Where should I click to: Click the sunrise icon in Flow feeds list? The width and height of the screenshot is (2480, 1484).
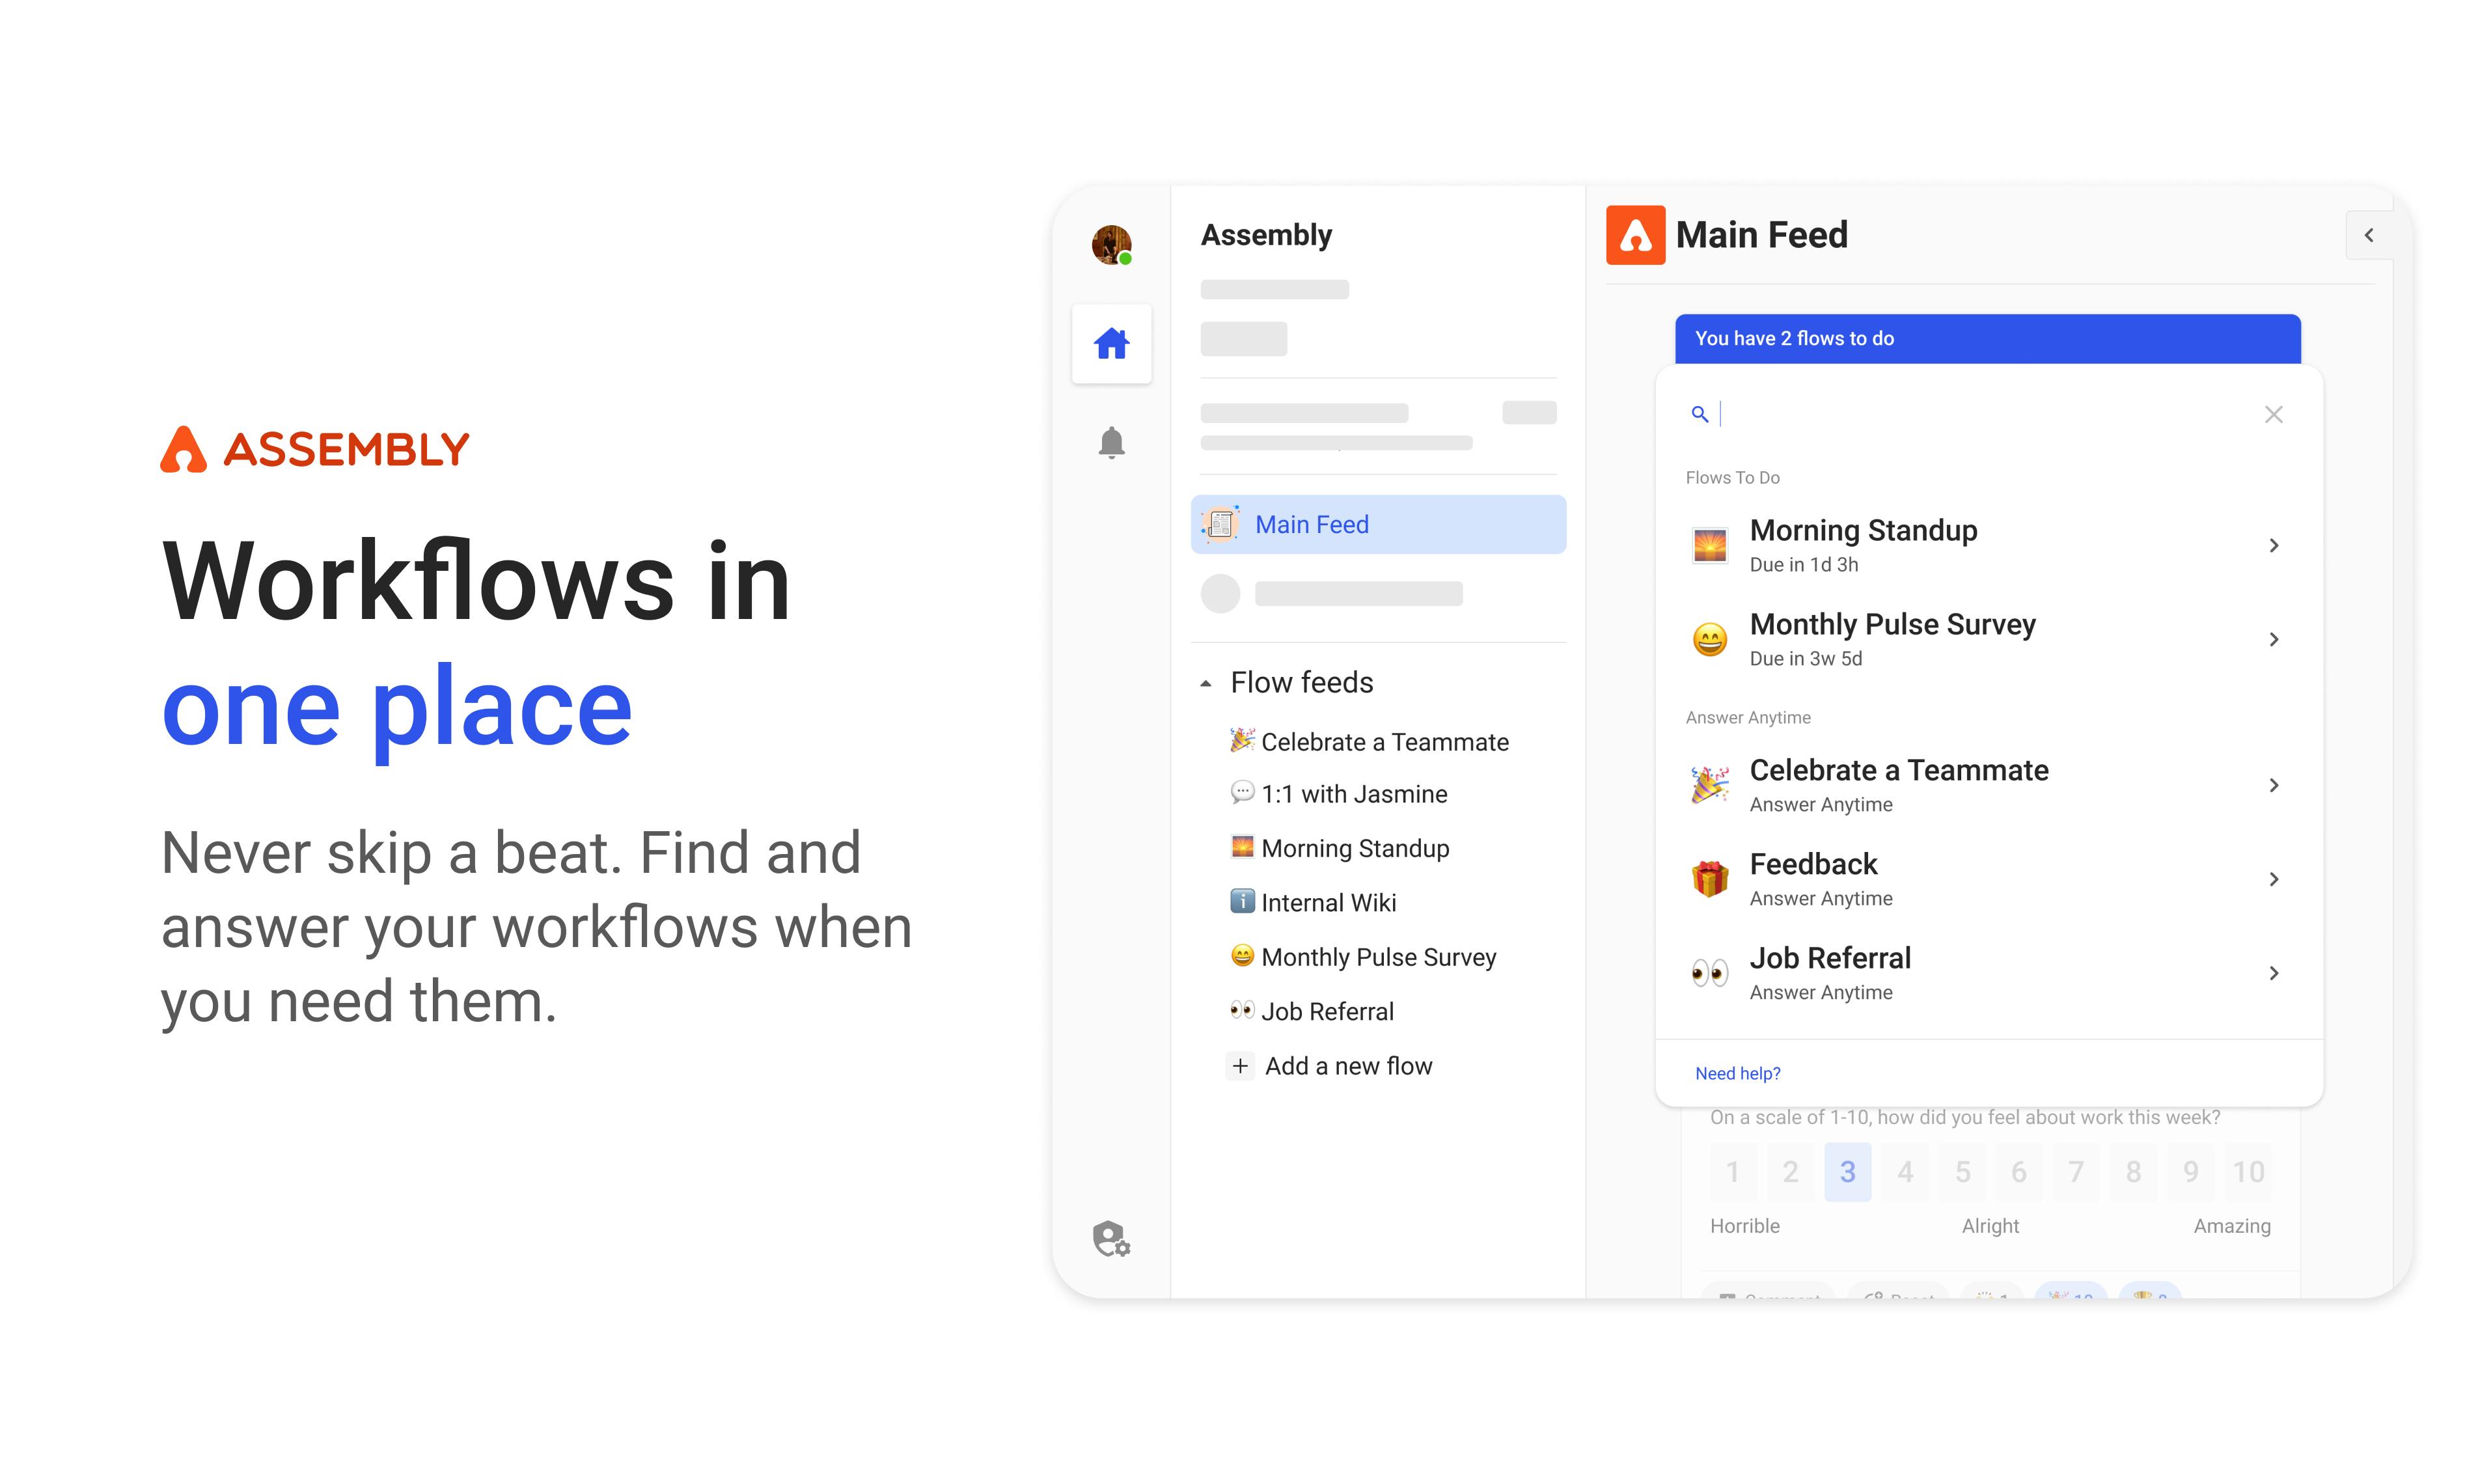tap(1242, 846)
